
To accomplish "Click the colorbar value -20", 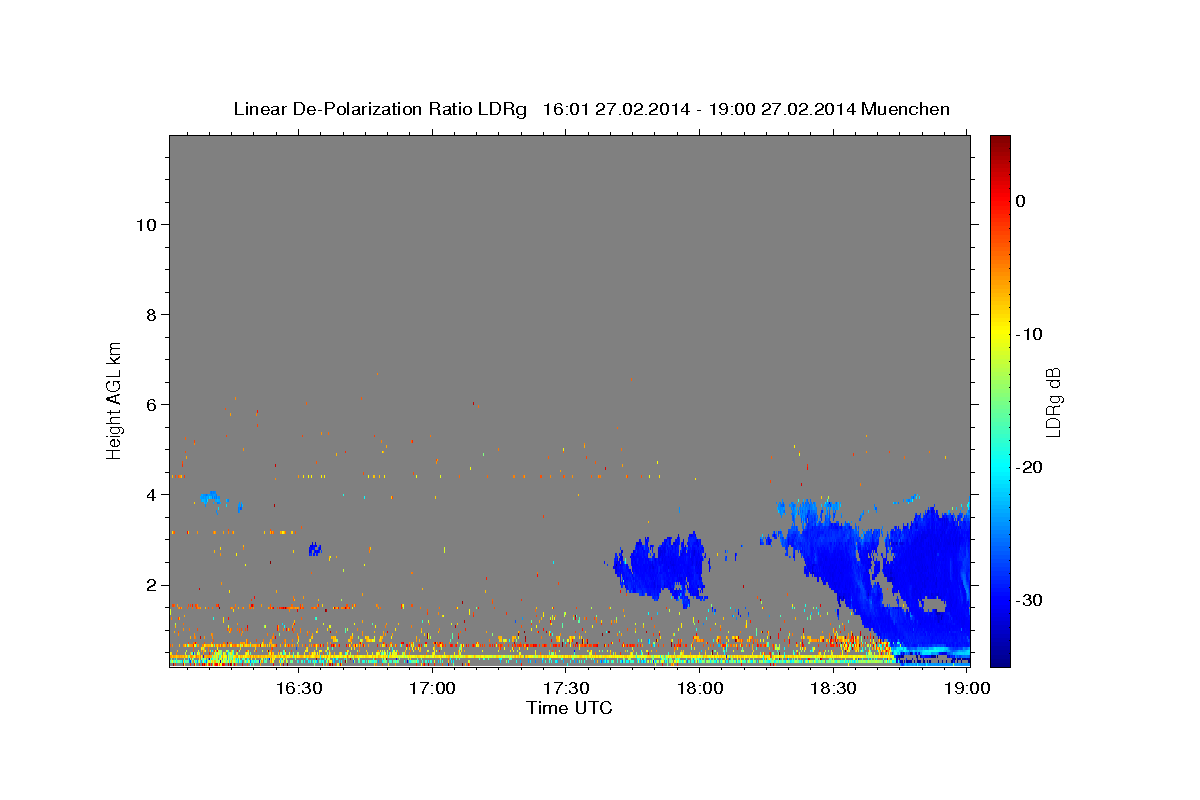I will pyautogui.click(x=1029, y=467).
